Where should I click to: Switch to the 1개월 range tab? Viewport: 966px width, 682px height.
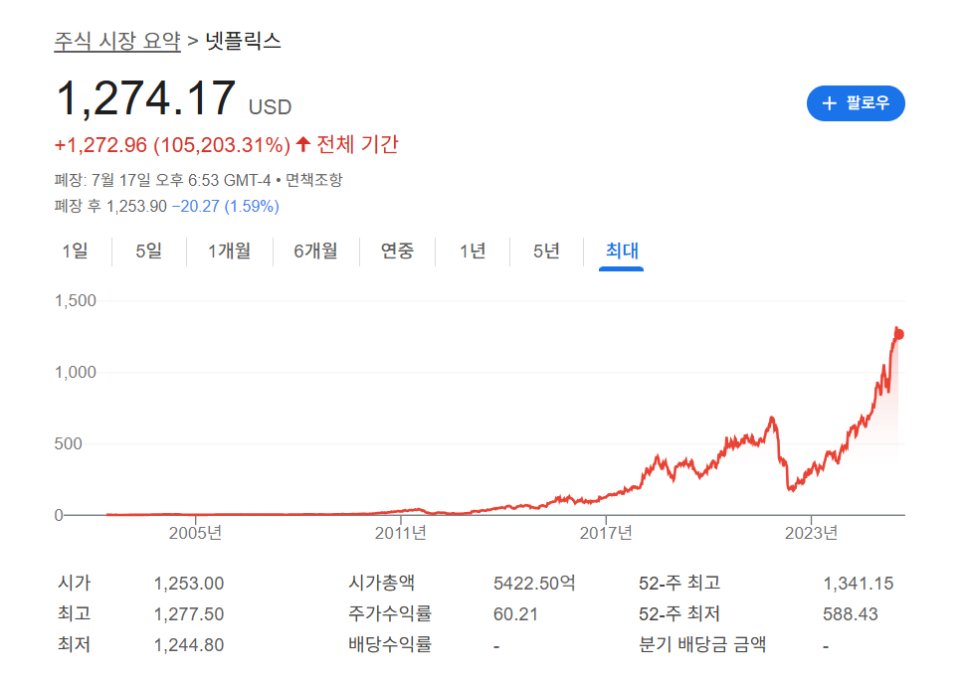click(229, 251)
